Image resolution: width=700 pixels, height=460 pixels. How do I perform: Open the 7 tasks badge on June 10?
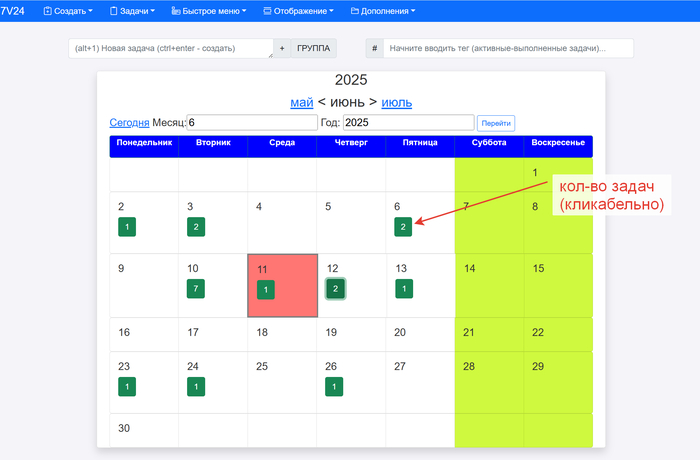(196, 289)
